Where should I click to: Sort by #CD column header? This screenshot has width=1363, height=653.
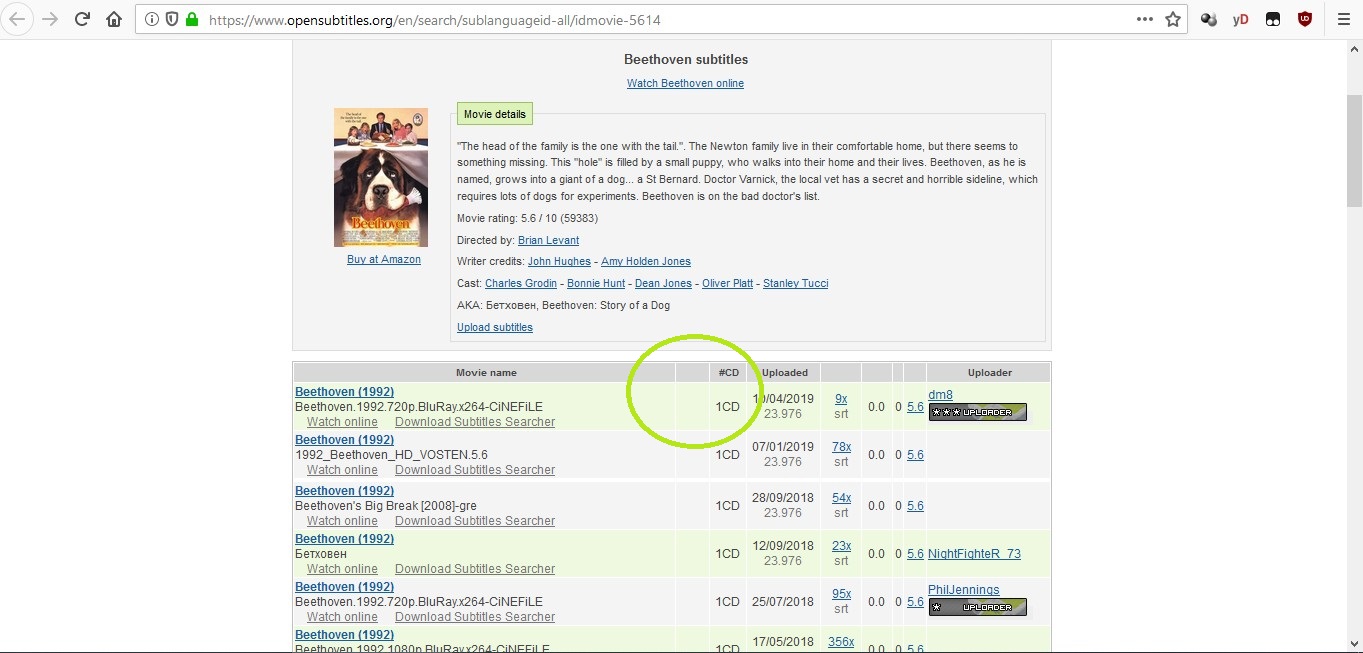(729, 372)
